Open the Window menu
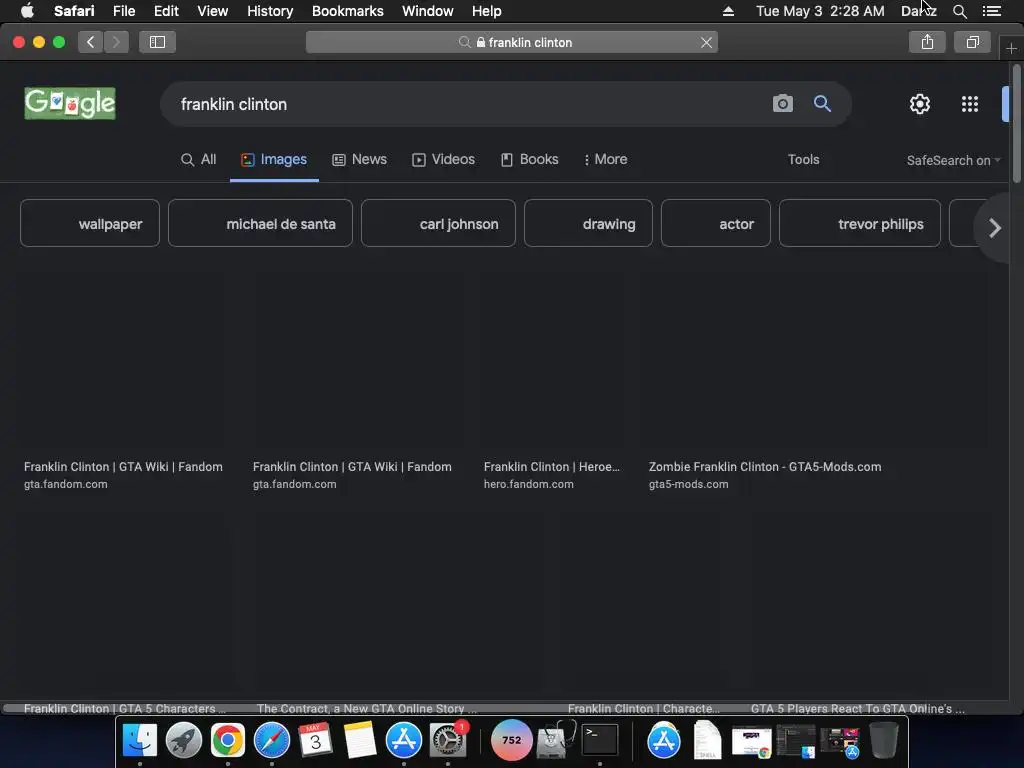The width and height of the screenshot is (1024, 768). pyautogui.click(x=427, y=11)
